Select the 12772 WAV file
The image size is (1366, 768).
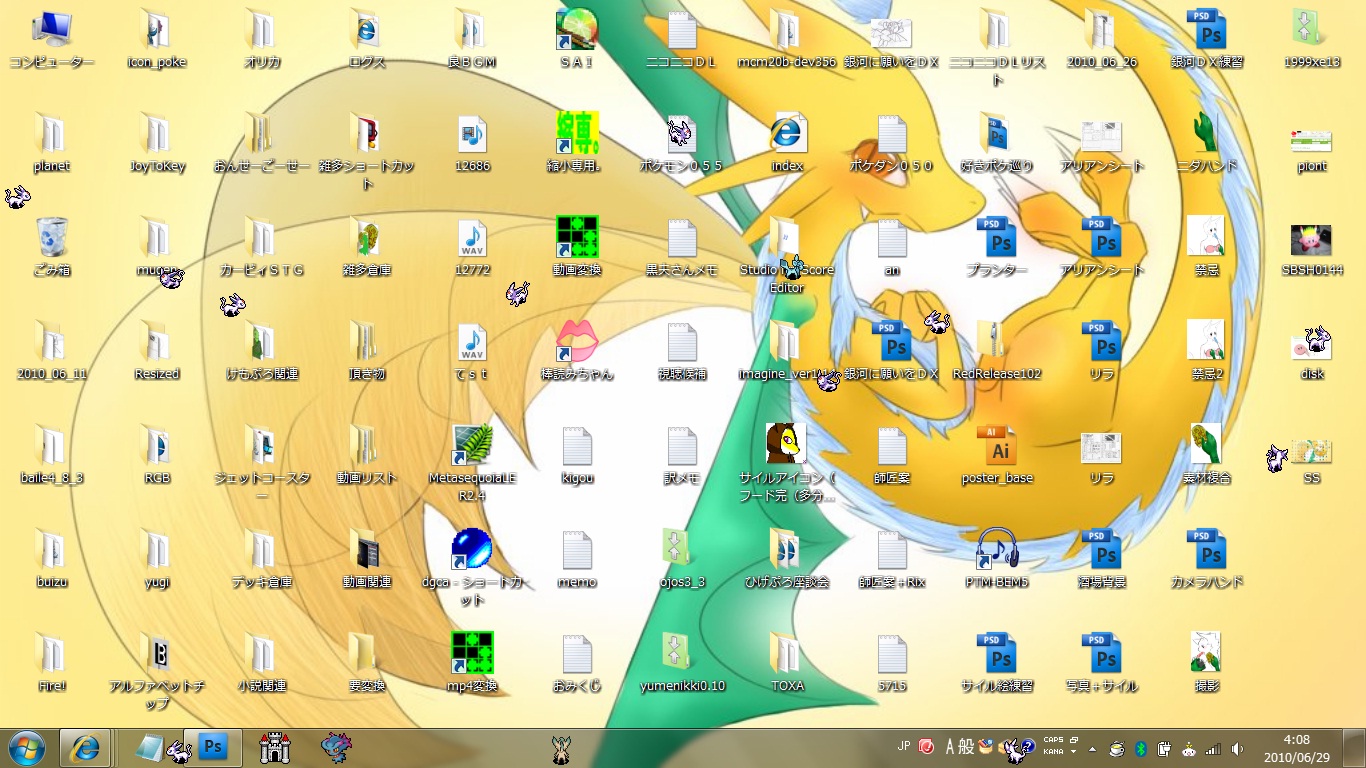[x=472, y=248]
